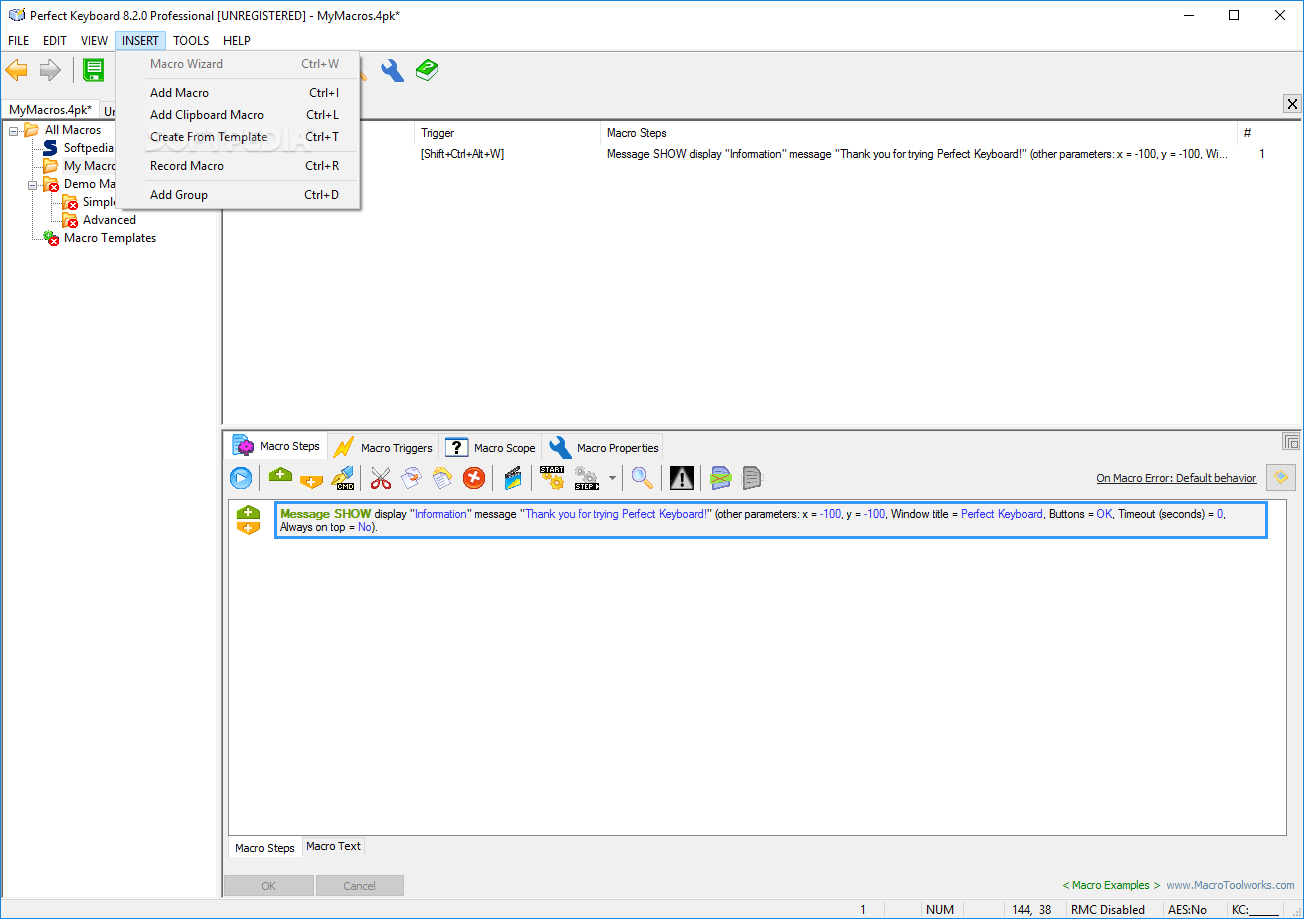Click the green Save floppy disk icon
This screenshot has height=919, width=1304.
coord(94,70)
